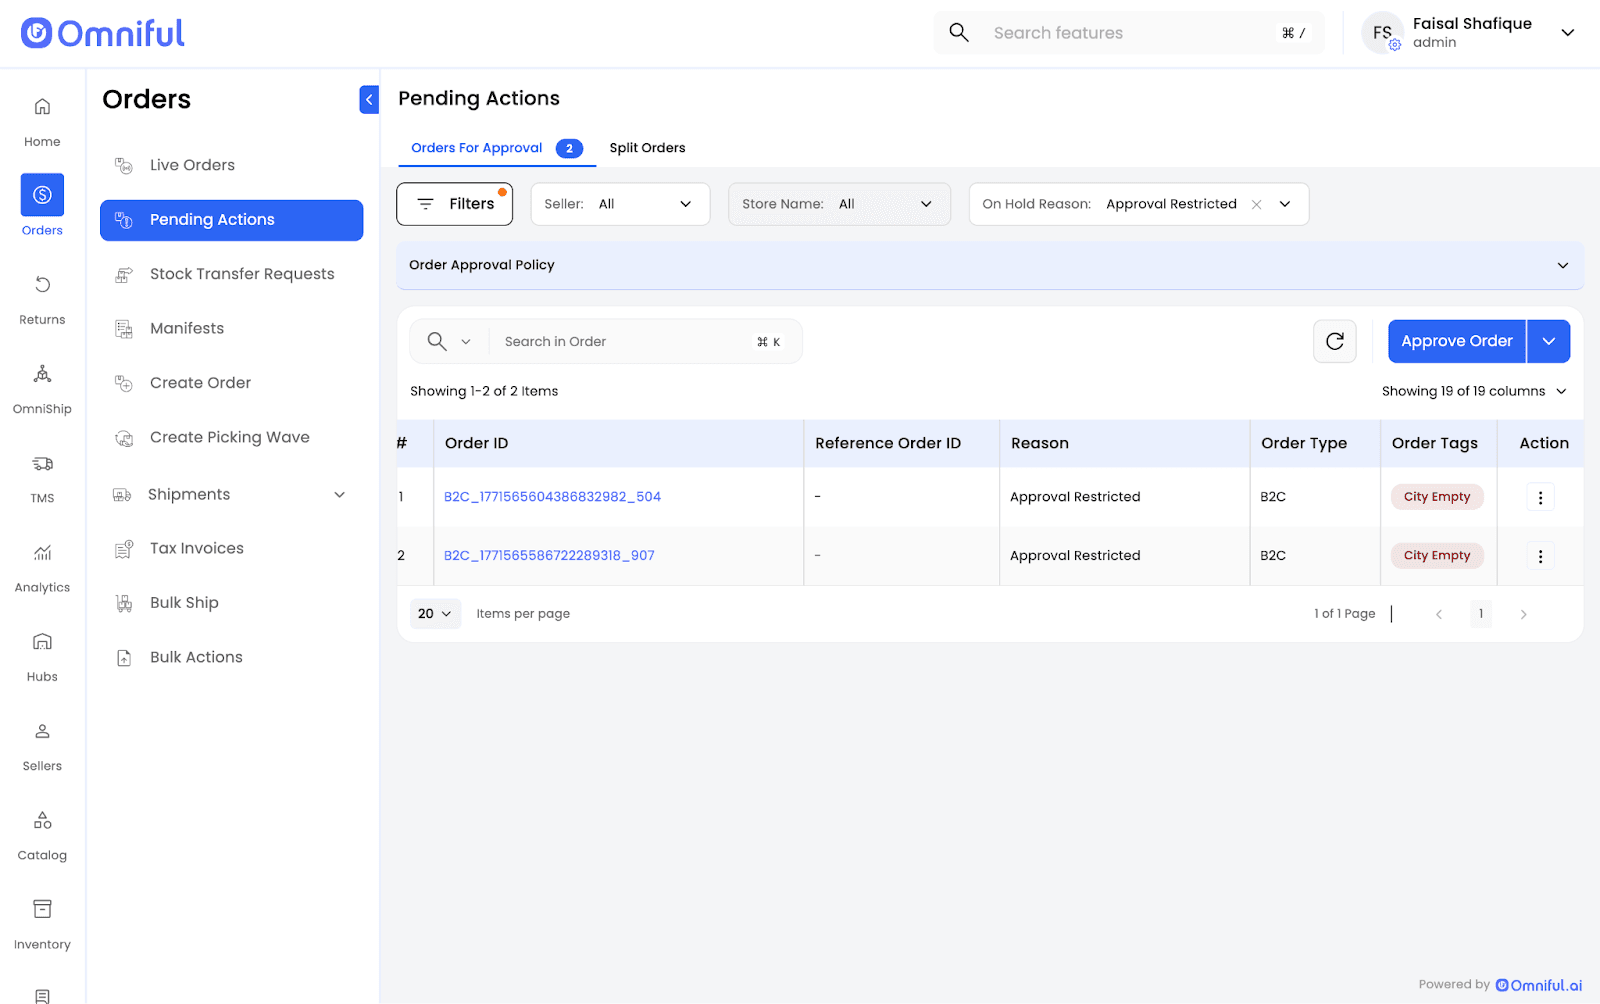The image size is (1600, 1004).
Task: Switch to the Split Orders tab
Action: (x=647, y=148)
